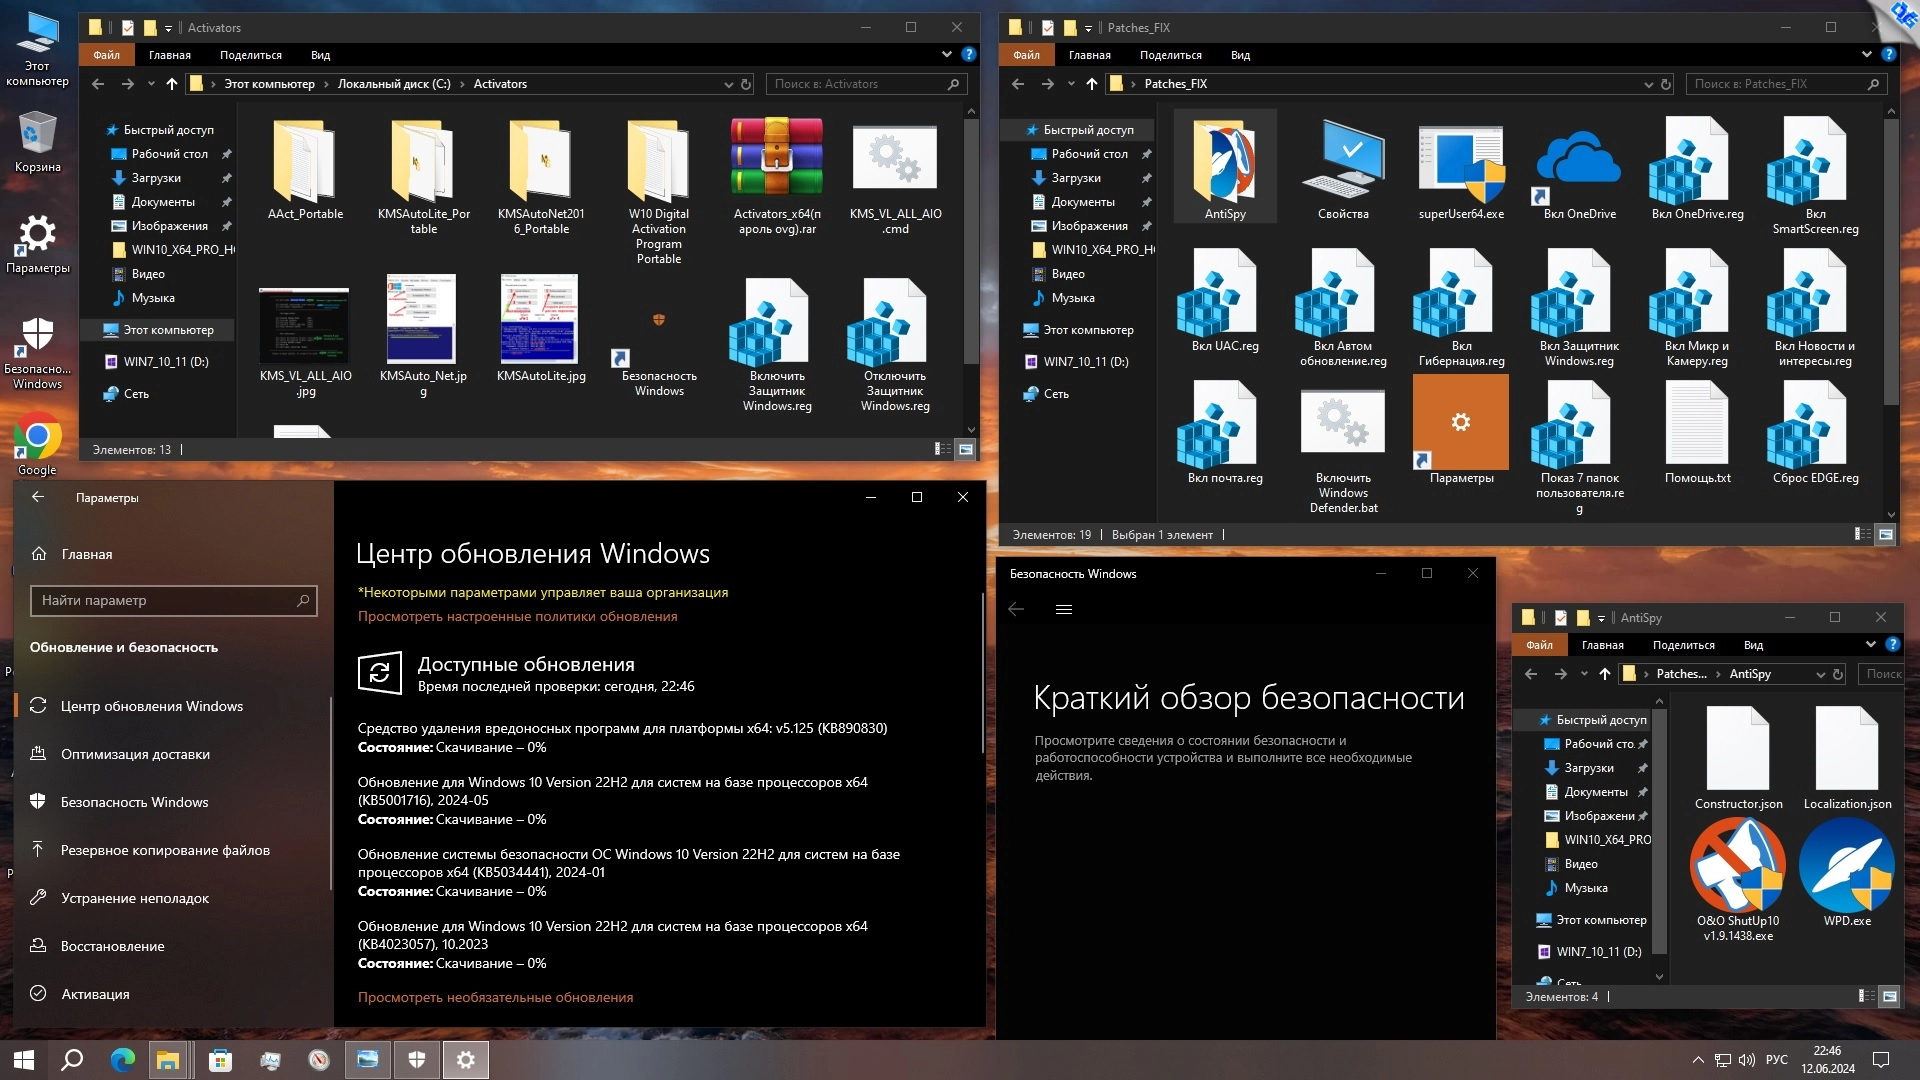Open Microsoft Edge from the taskbar
The width and height of the screenshot is (1920, 1080).
tap(122, 1060)
